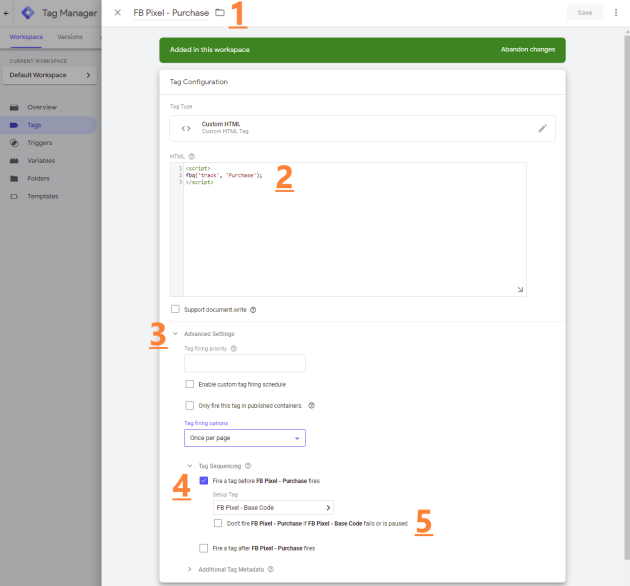Click the FB Pixel - Purchase tag name

(171, 13)
